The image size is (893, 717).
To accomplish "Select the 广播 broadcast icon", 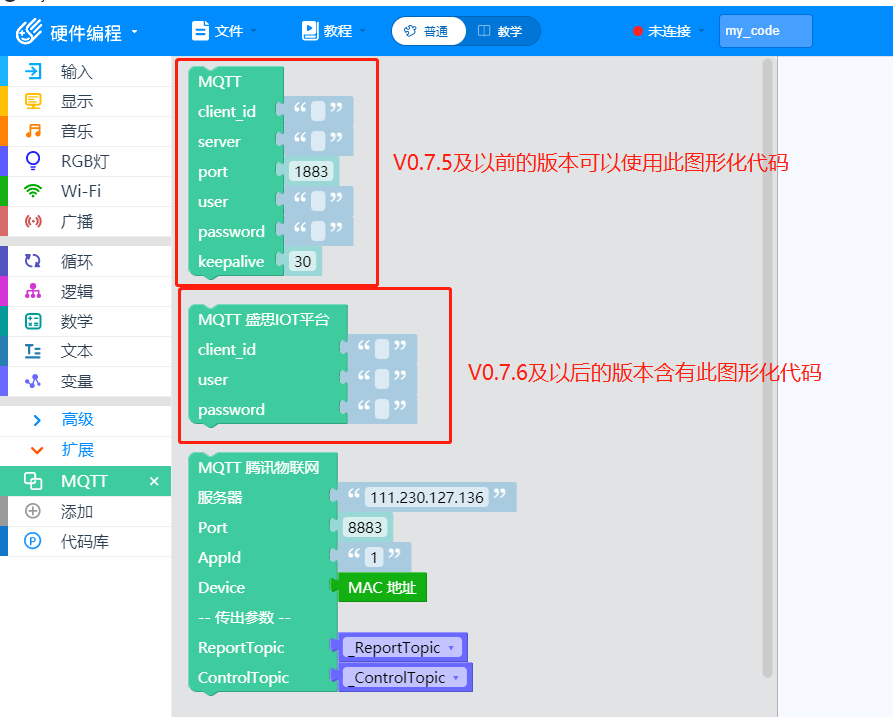I will coord(33,221).
